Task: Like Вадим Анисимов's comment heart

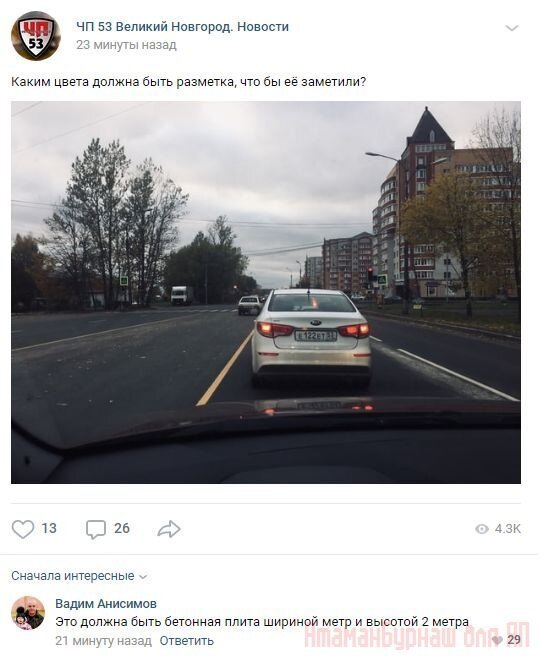Action: 496,640
